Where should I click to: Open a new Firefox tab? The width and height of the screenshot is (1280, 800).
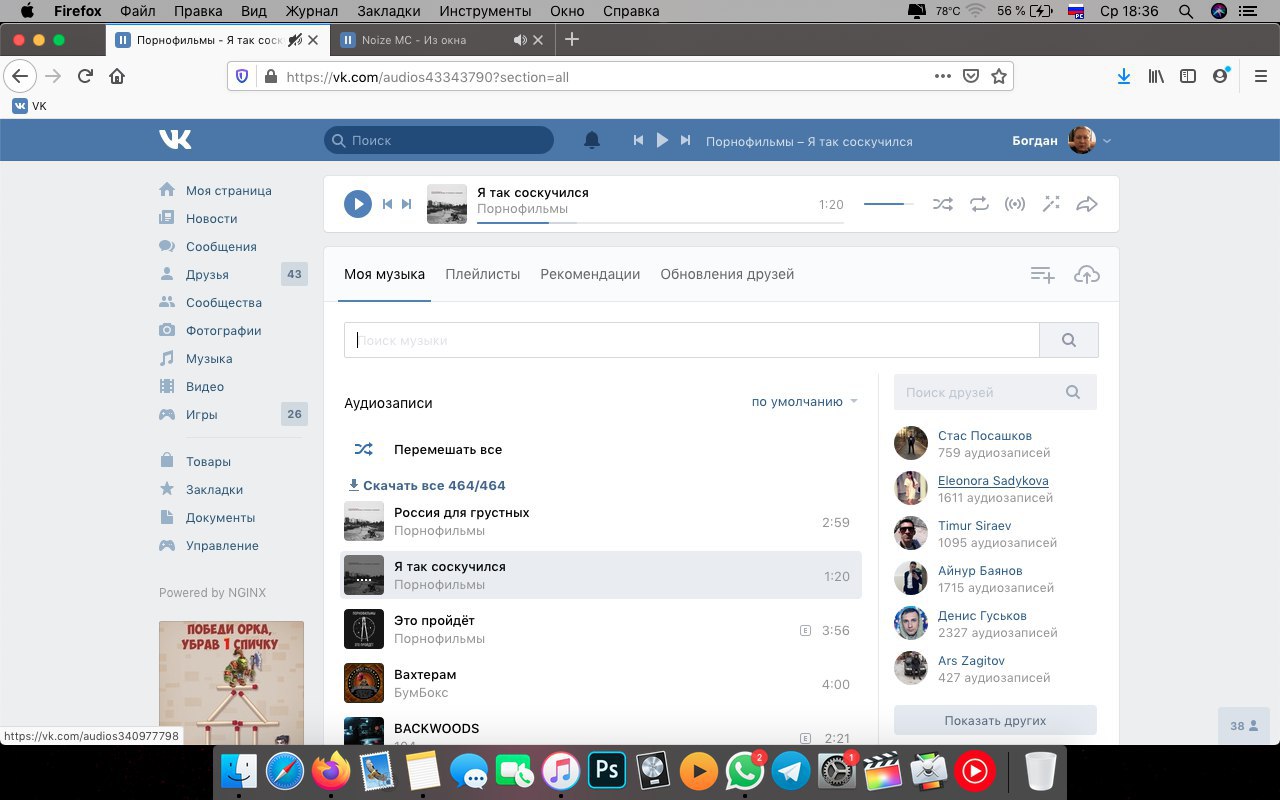(572, 39)
